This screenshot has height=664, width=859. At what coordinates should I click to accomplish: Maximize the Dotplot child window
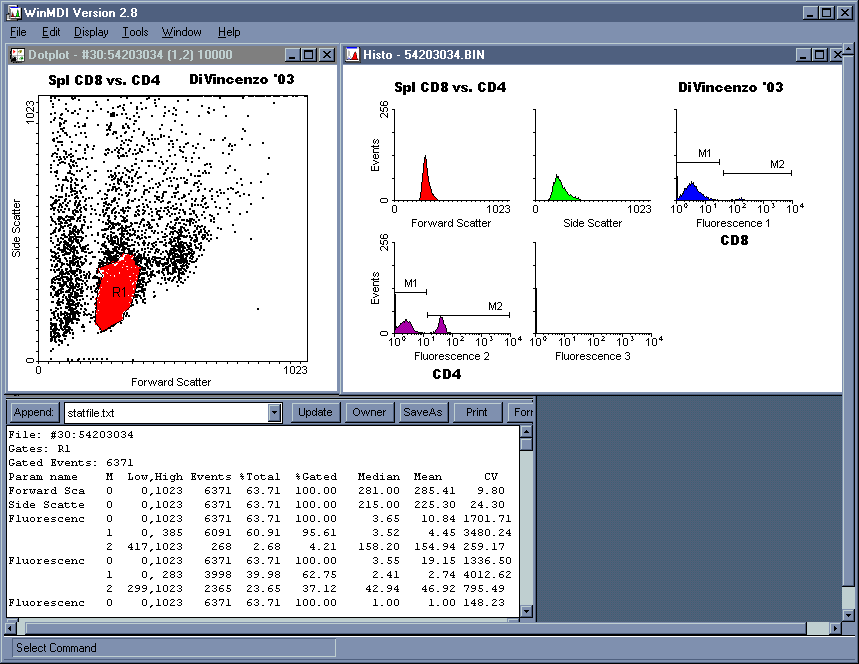309,55
